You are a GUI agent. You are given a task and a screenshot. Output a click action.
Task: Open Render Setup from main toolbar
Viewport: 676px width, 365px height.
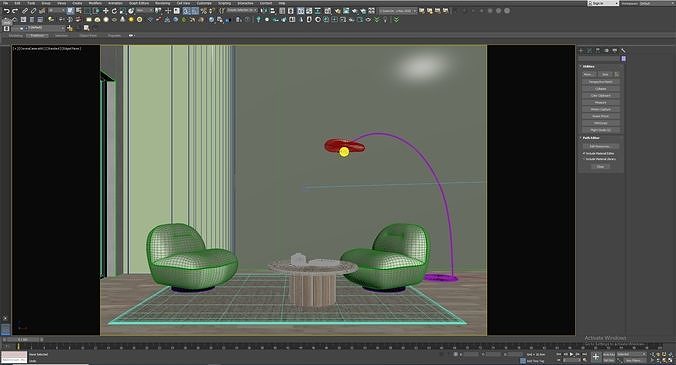(x=338, y=11)
